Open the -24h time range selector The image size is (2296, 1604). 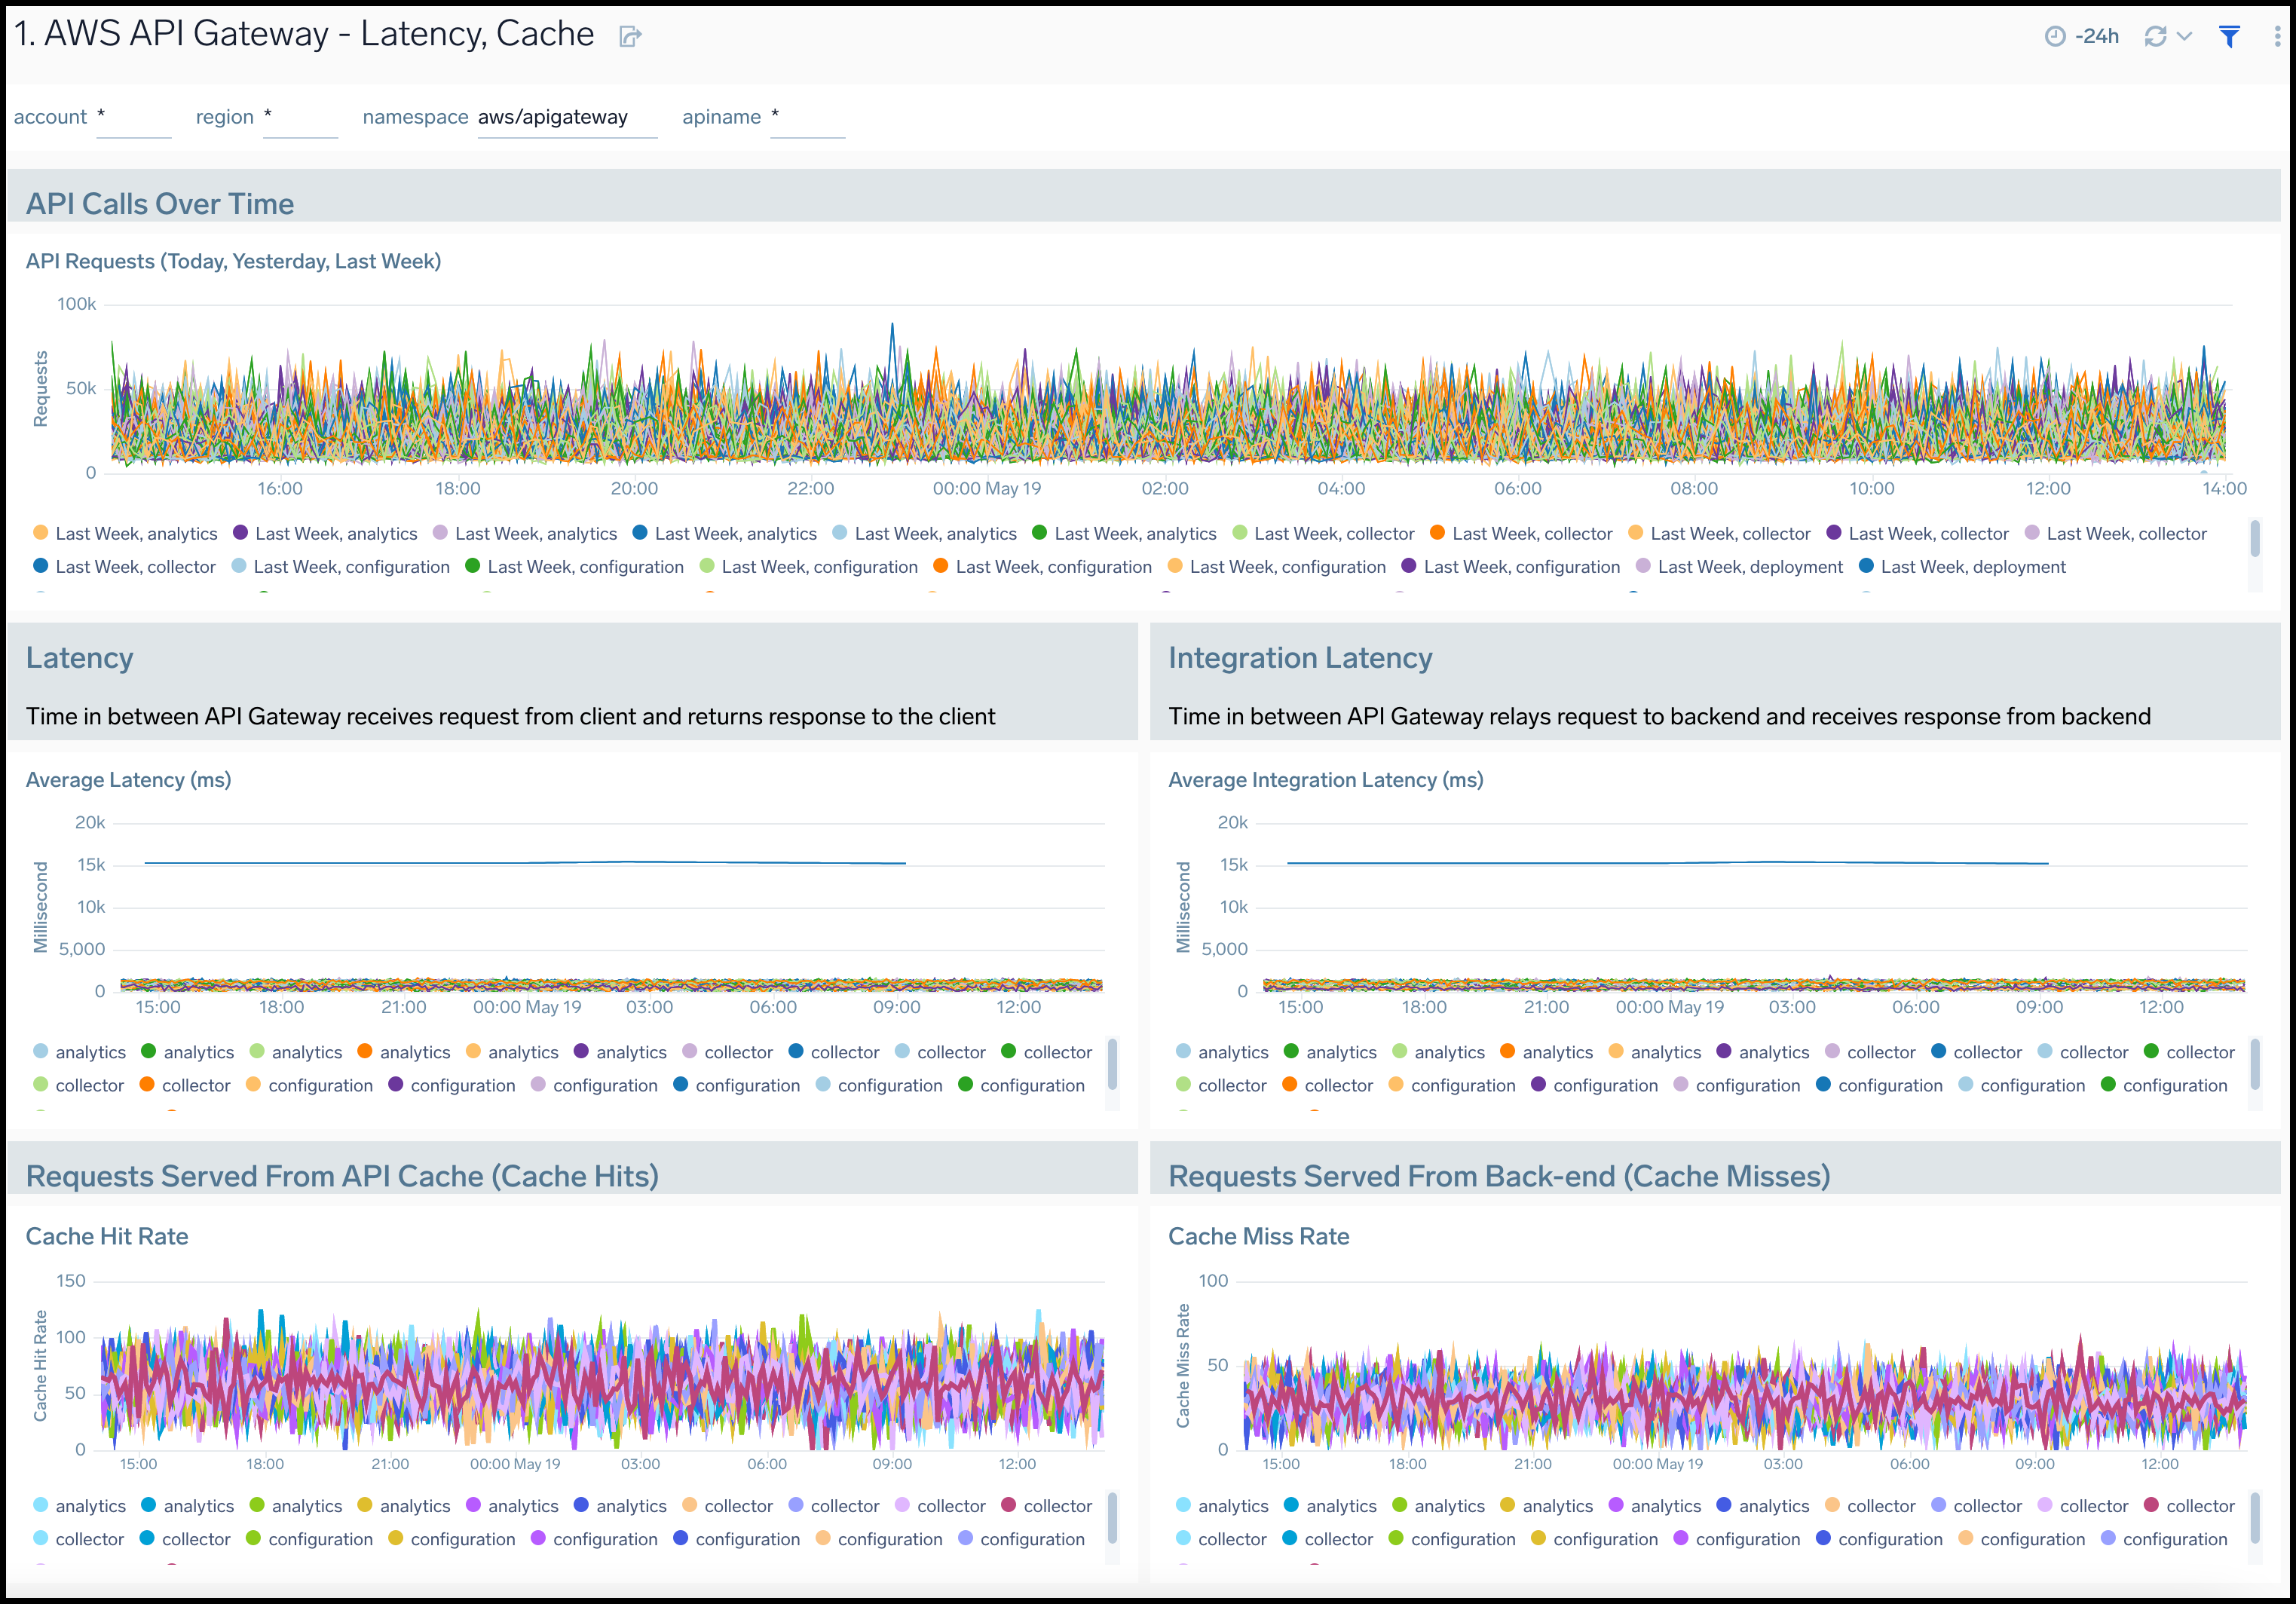coord(2098,36)
